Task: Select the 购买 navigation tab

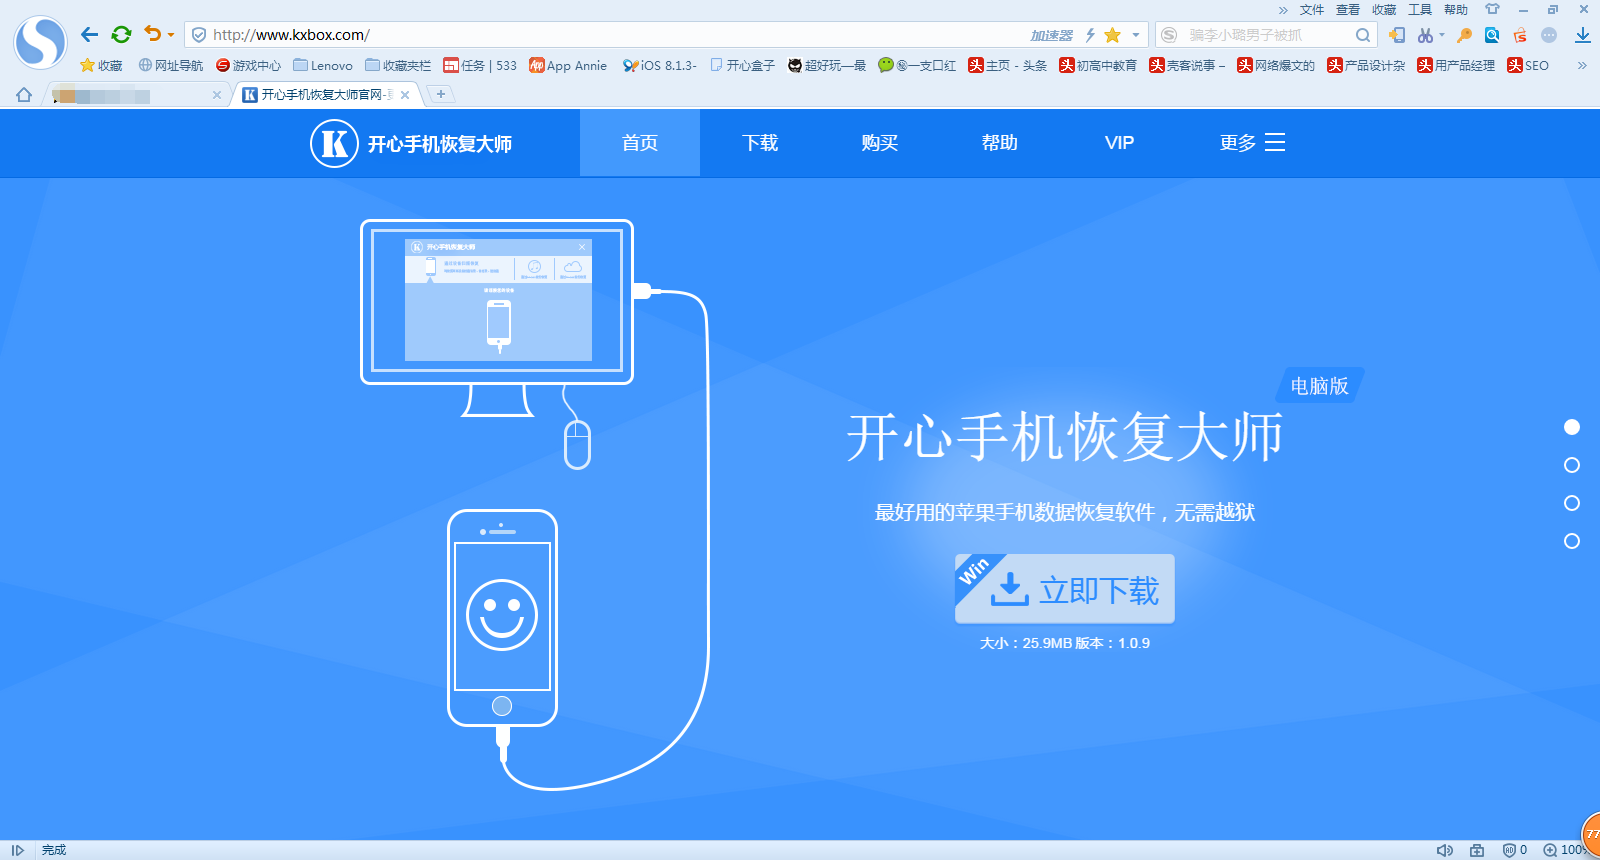Action: (880, 143)
